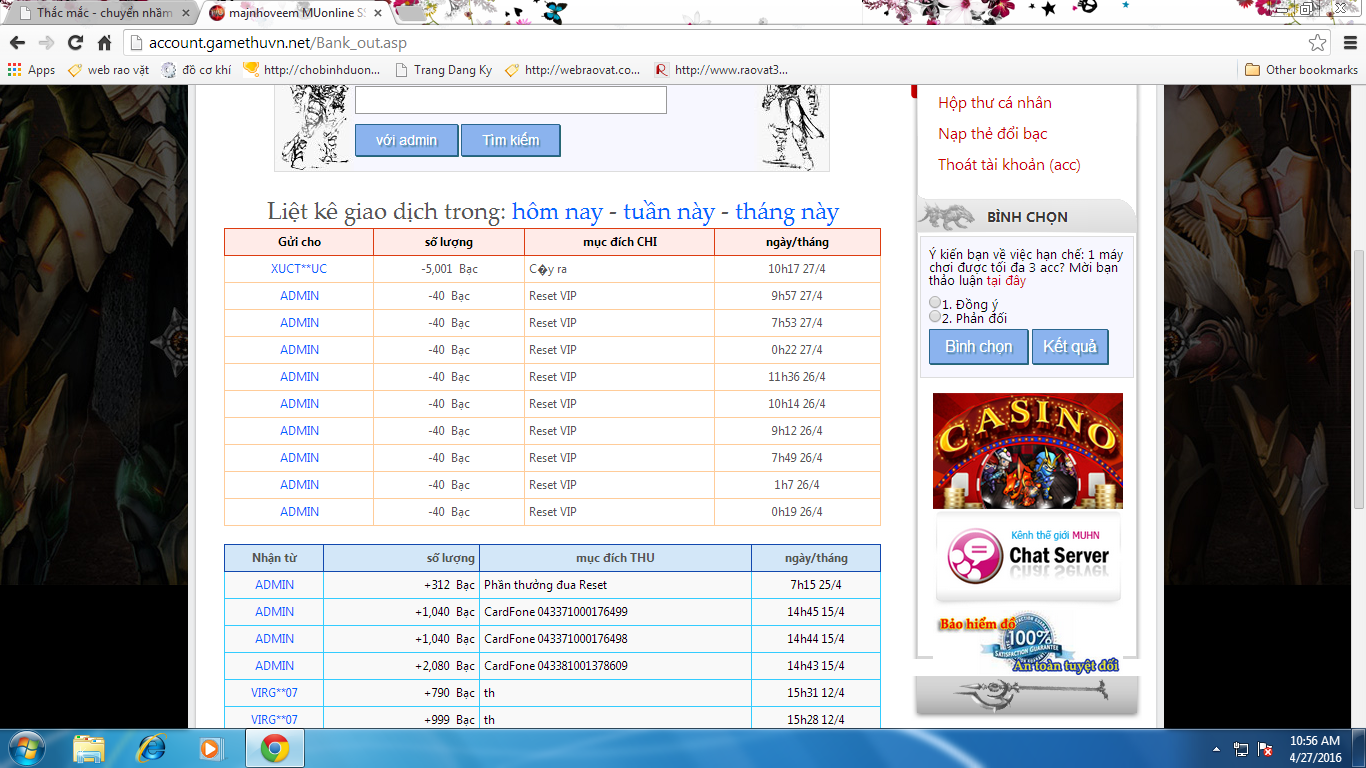Open 'Nạp thẻ đổi bạc' link
This screenshot has width=1366, height=768.
[993, 134]
